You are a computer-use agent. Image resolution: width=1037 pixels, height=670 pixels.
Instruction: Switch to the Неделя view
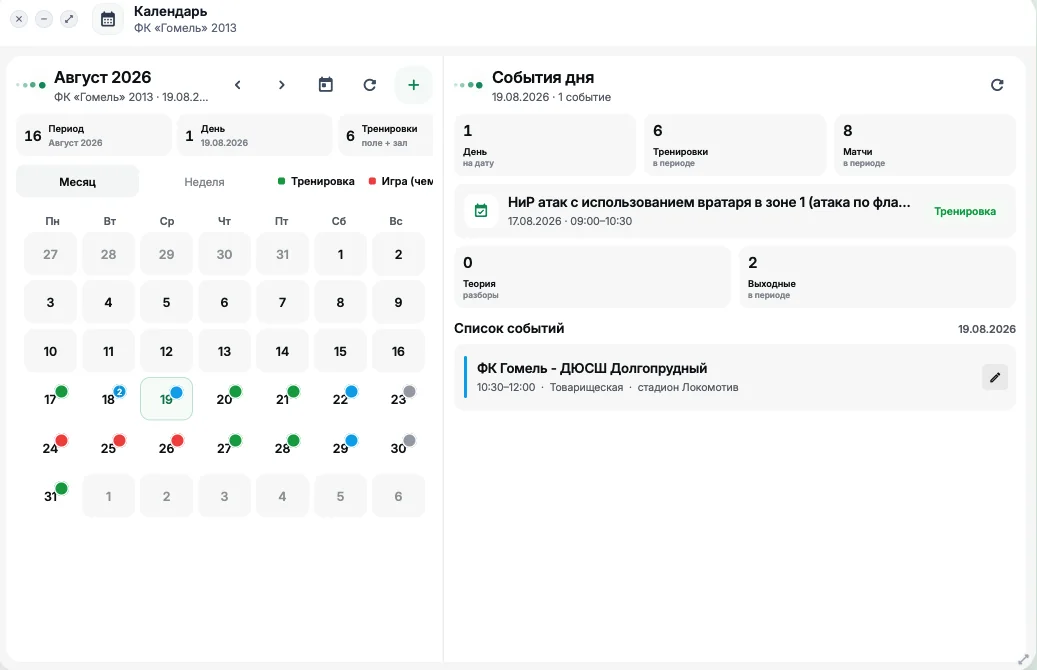click(204, 182)
